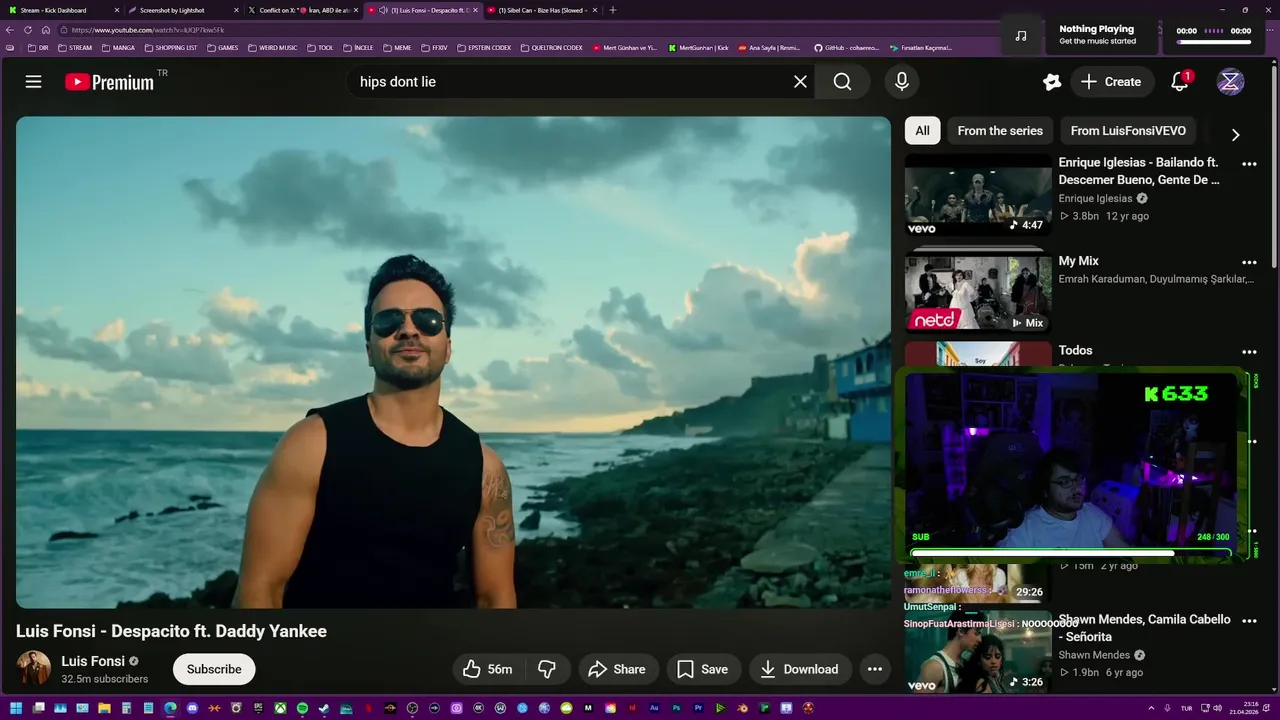Go back in browser
Image resolution: width=1280 pixels, height=720 pixels.
(10, 30)
